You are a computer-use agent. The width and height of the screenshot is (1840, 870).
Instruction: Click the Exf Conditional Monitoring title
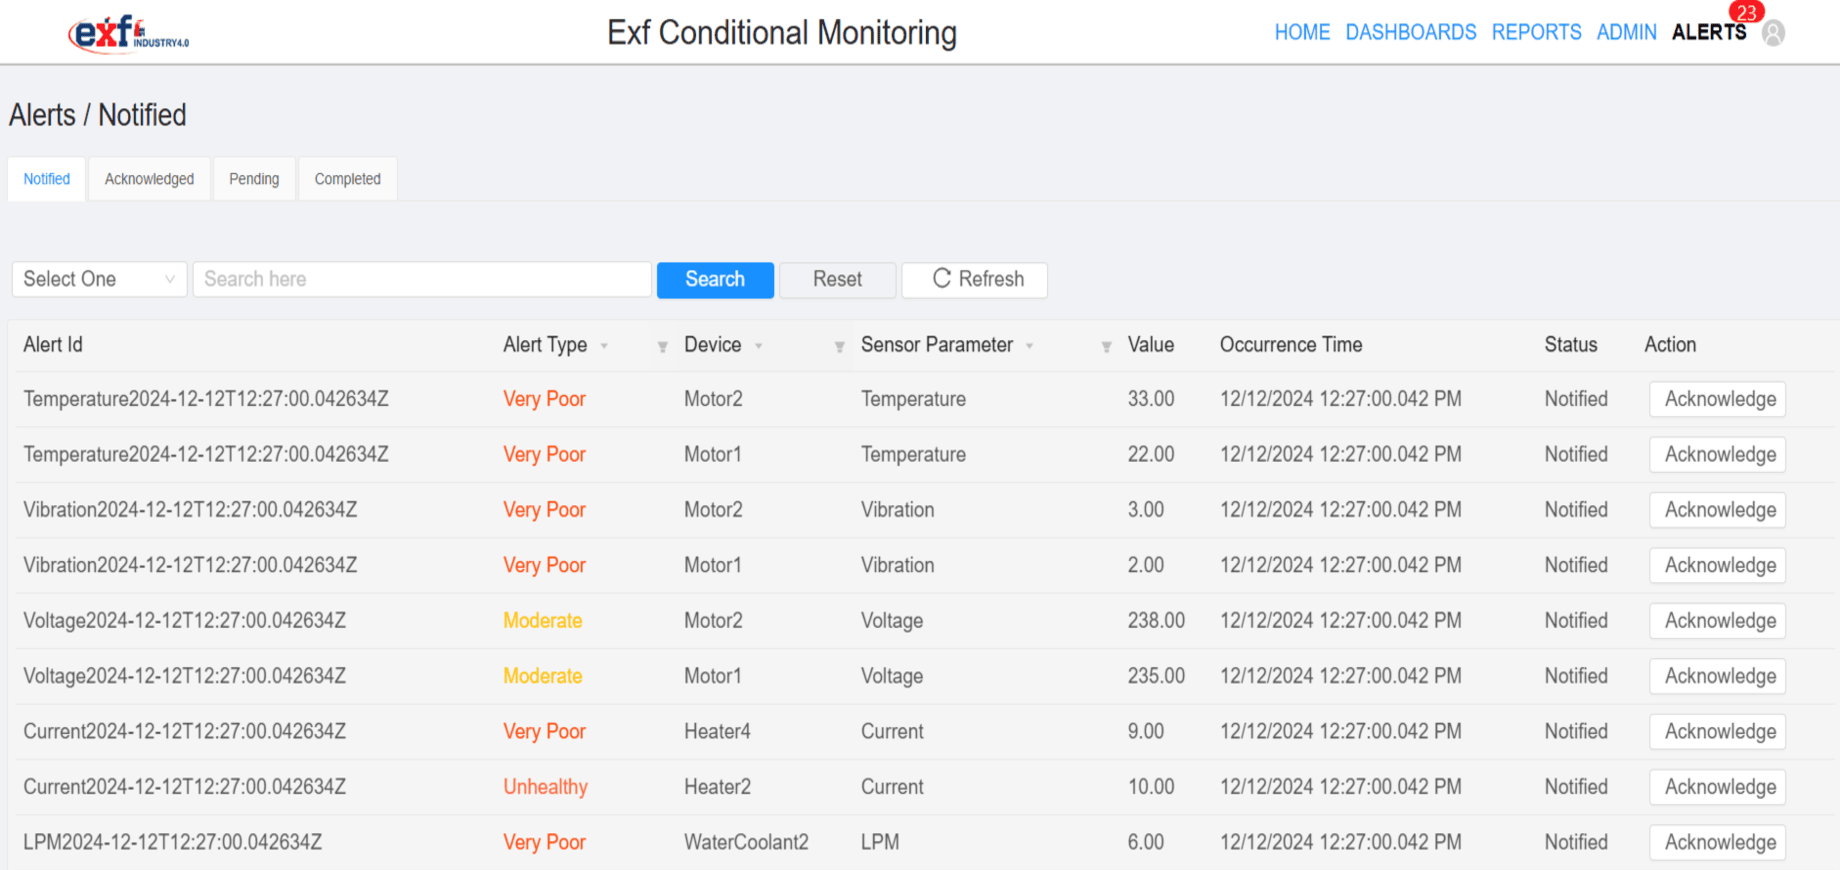pos(782,33)
